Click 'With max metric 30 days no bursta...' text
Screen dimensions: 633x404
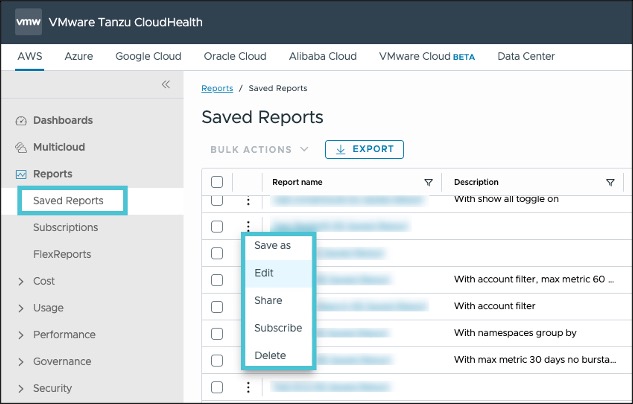535,360
